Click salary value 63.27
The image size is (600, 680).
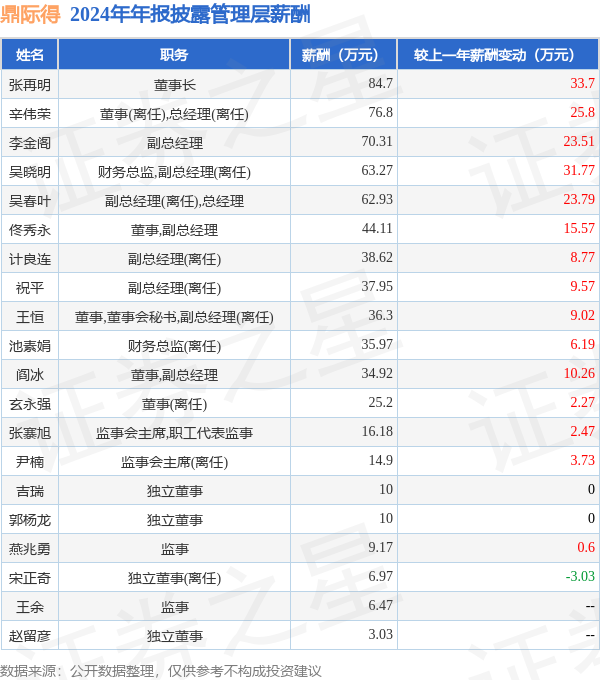(x=377, y=170)
